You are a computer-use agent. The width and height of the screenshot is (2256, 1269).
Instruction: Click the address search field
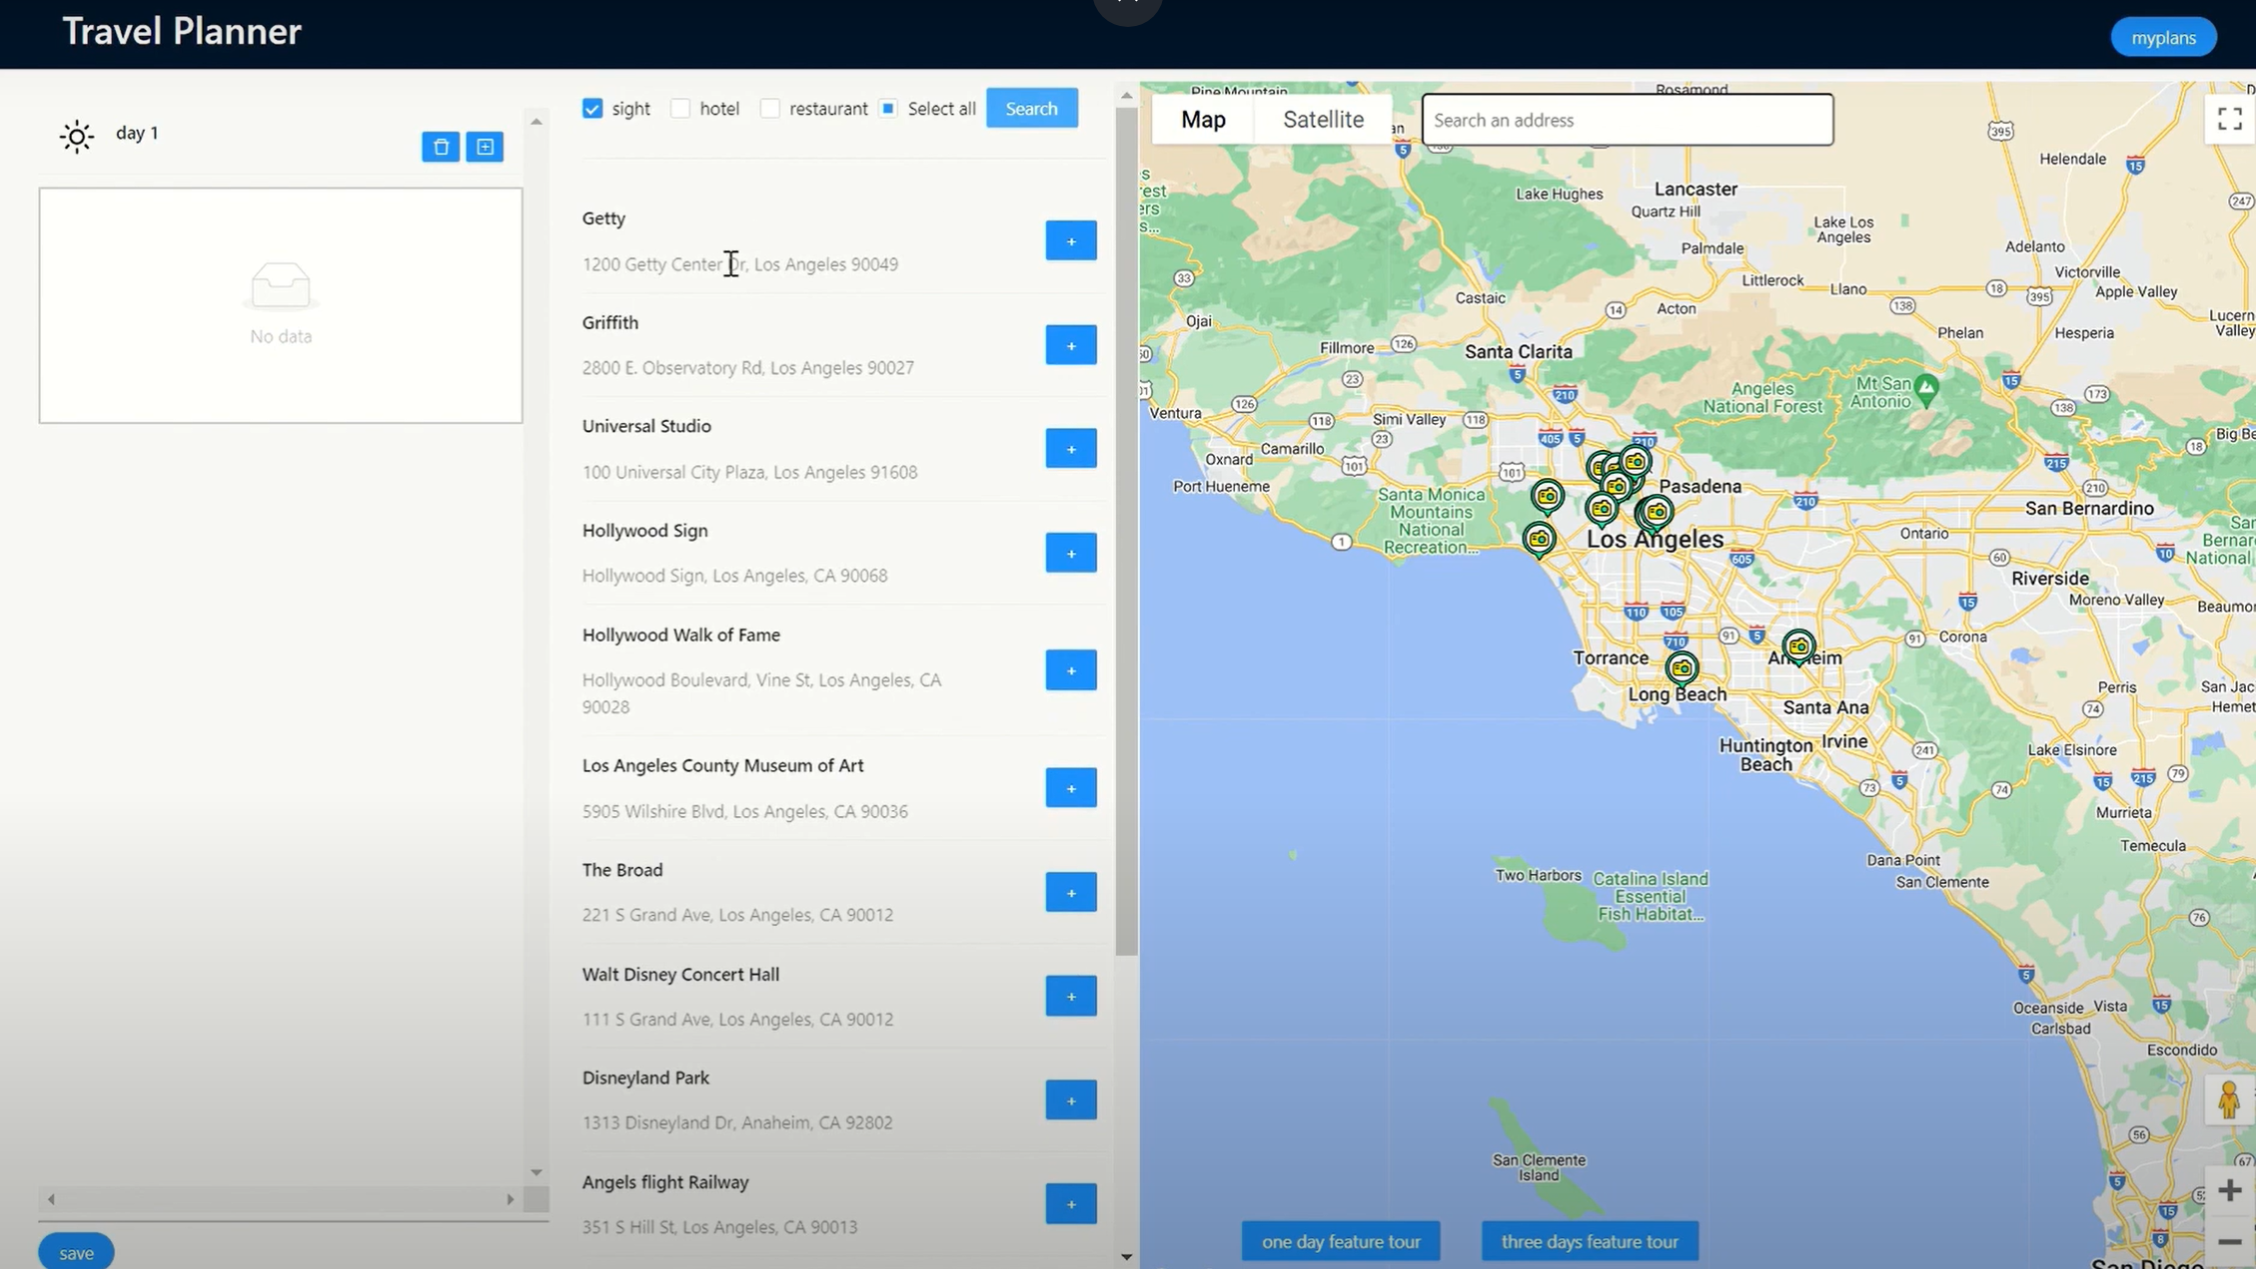(1627, 119)
